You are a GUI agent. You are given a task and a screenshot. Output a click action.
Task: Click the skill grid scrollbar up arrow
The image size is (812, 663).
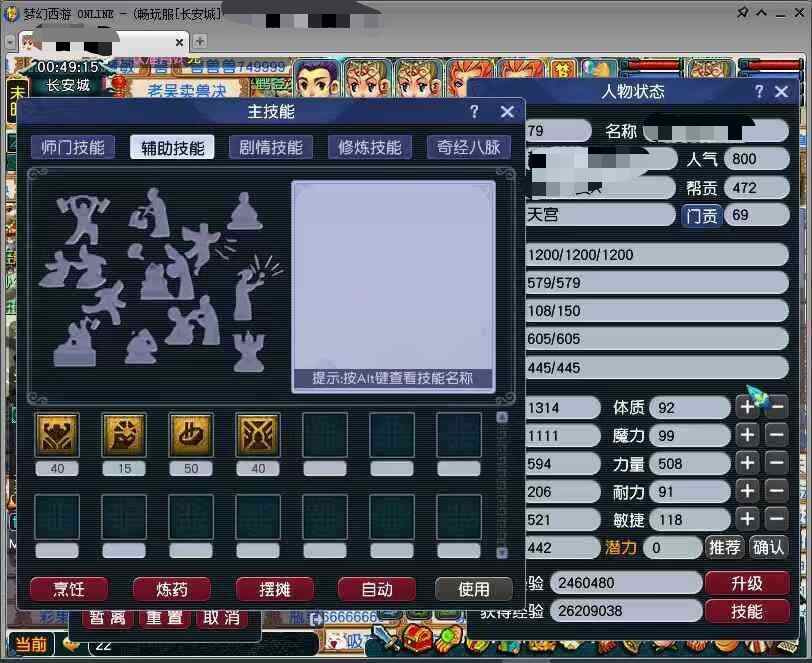502,417
